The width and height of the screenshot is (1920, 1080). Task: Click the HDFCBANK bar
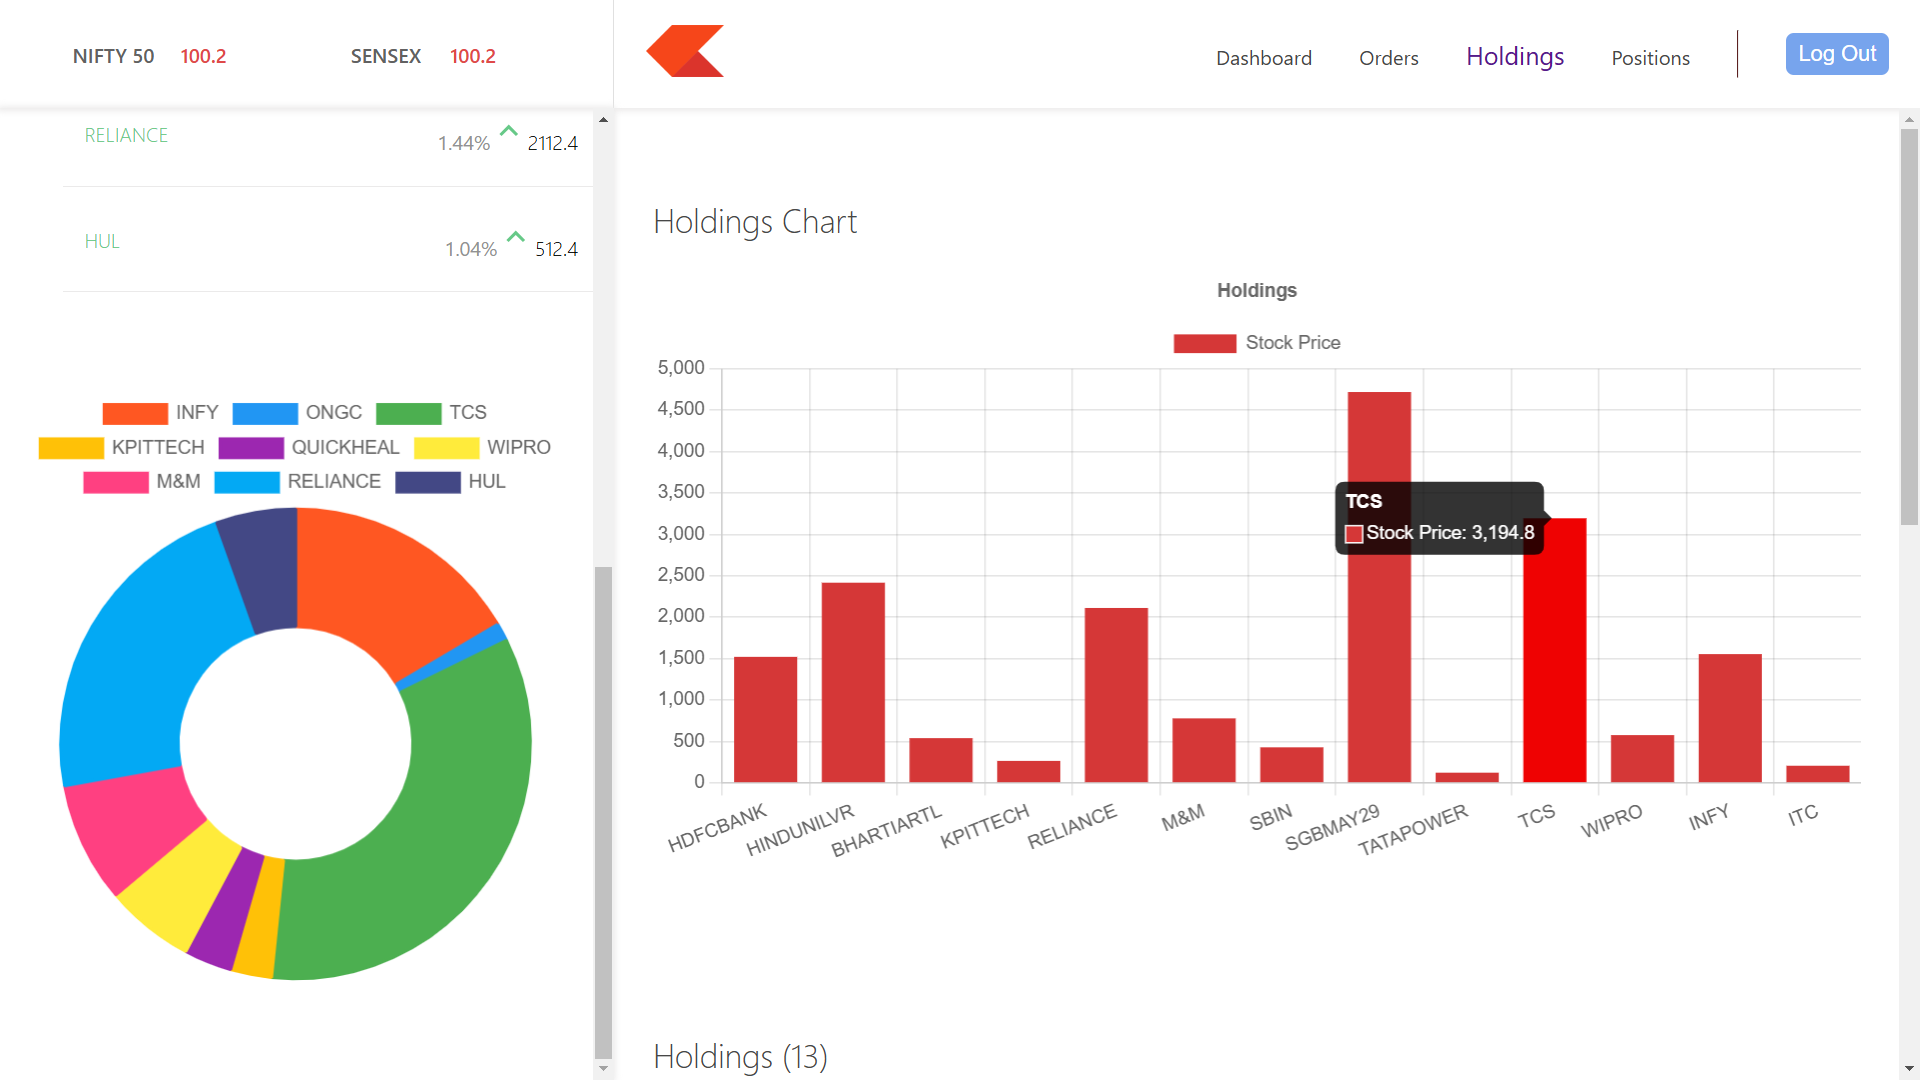point(765,719)
